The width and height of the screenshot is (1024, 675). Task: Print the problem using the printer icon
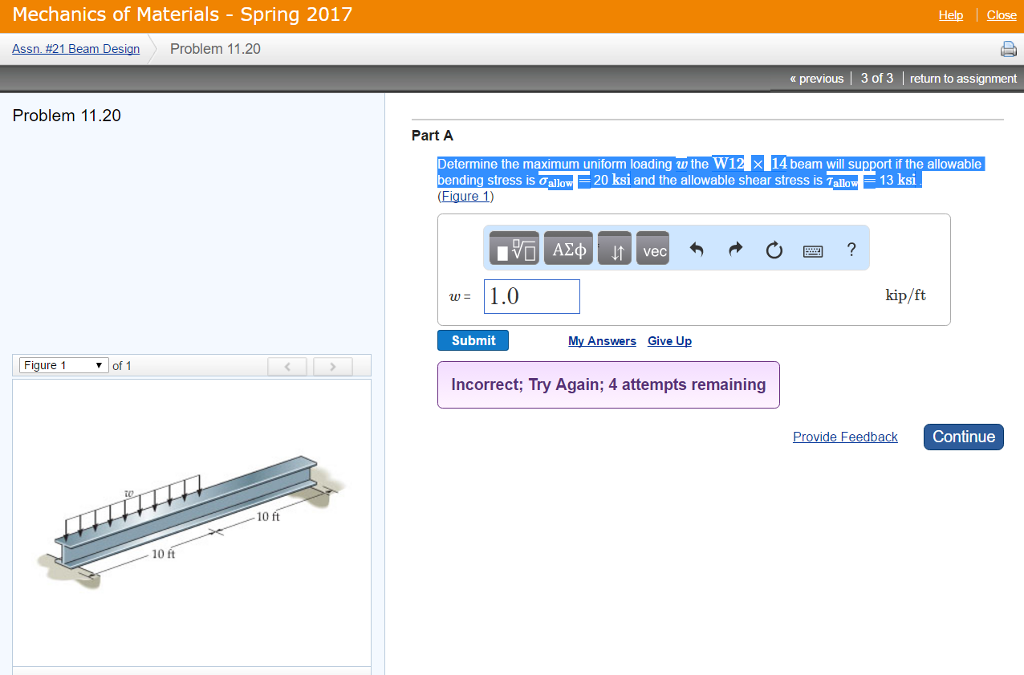[x=1008, y=48]
